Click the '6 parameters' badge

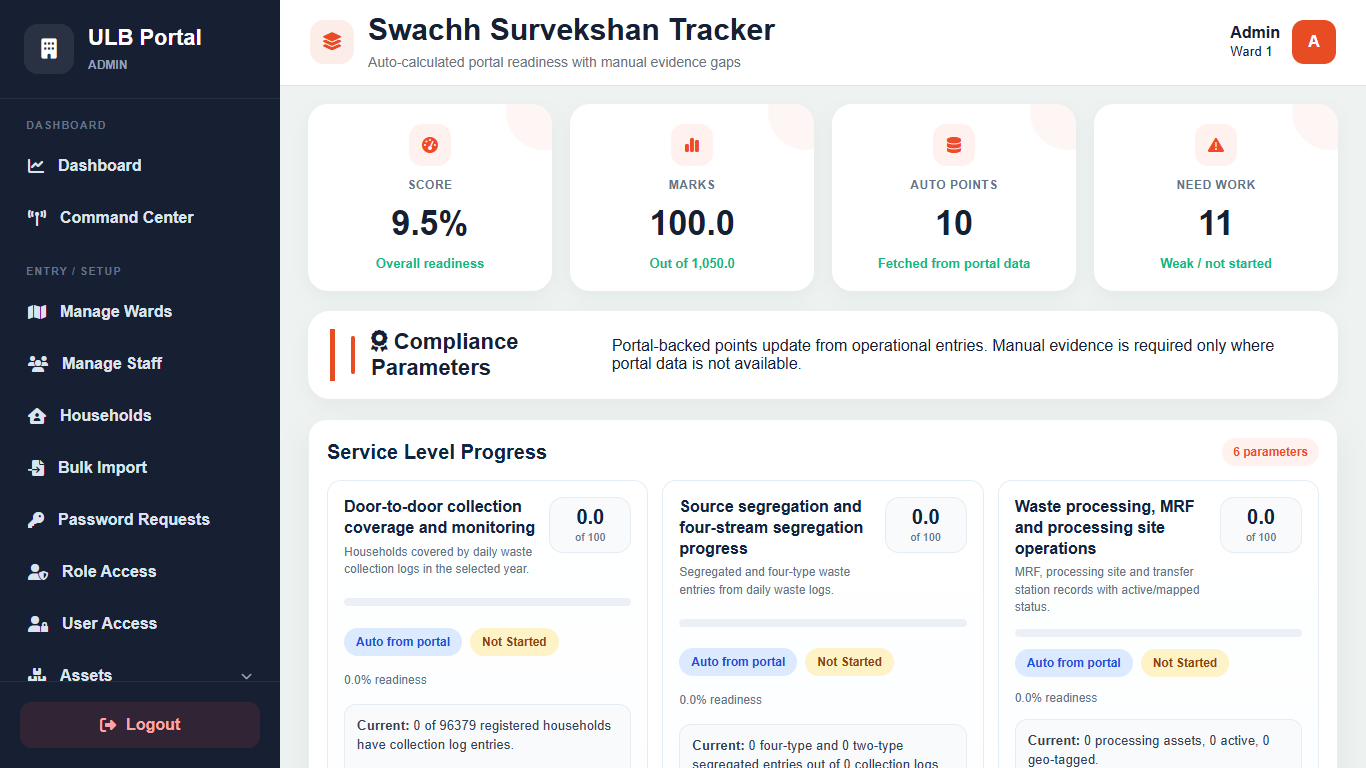(x=1270, y=452)
